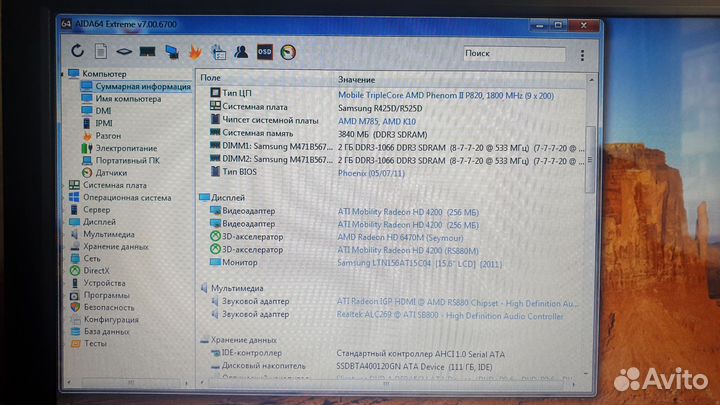Screen dimensions: 720x405
Task: Open the Report page icon
Action: 101,51
